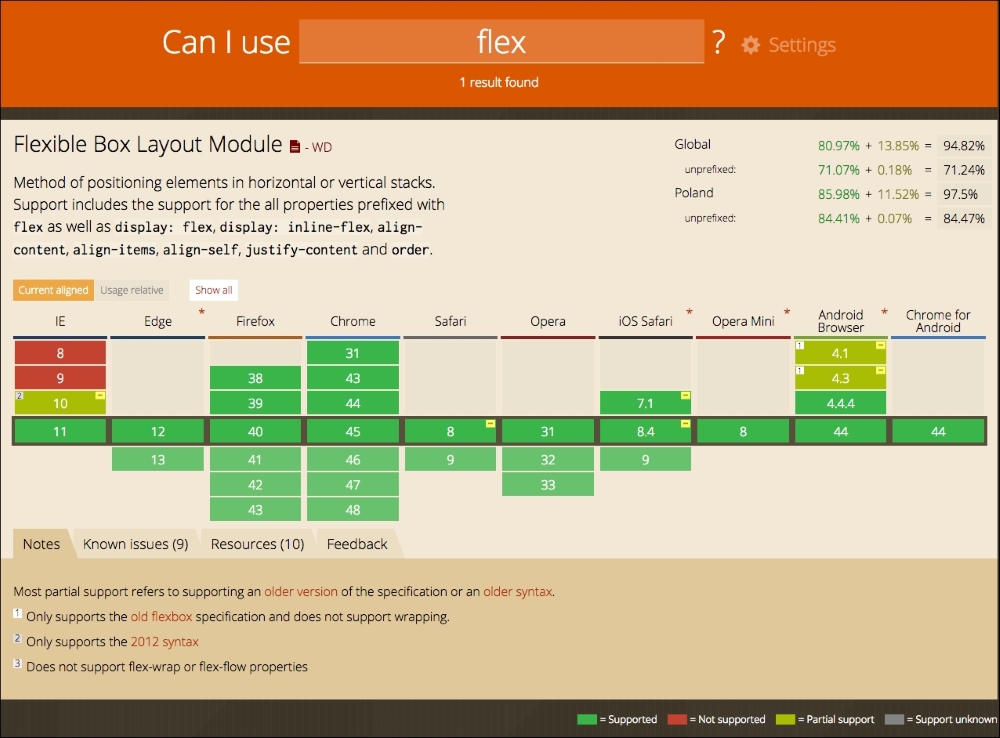The width and height of the screenshot is (1000, 738).
Task: Click the 'Flexible Box Layout Module' heading
Action: pos(148,144)
